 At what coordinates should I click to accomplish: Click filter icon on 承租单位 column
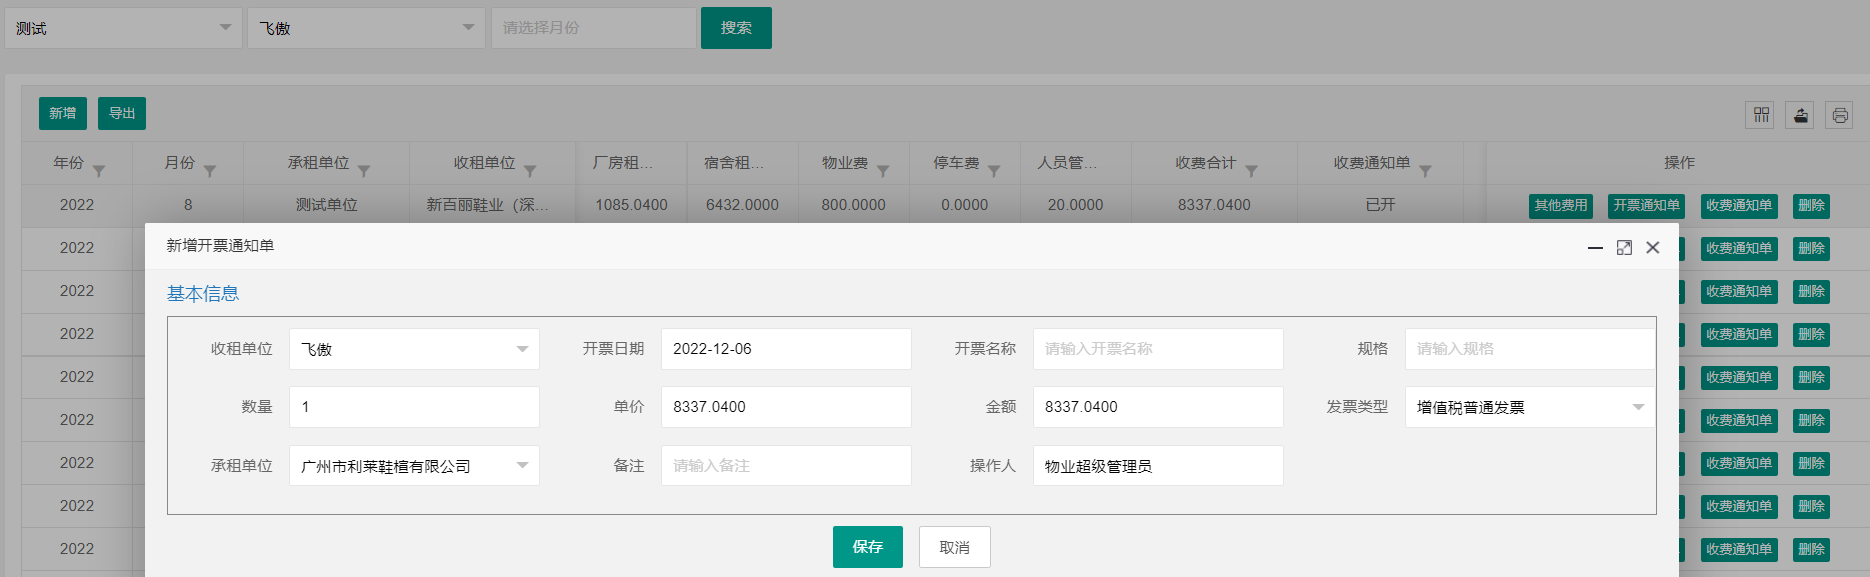click(364, 171)
